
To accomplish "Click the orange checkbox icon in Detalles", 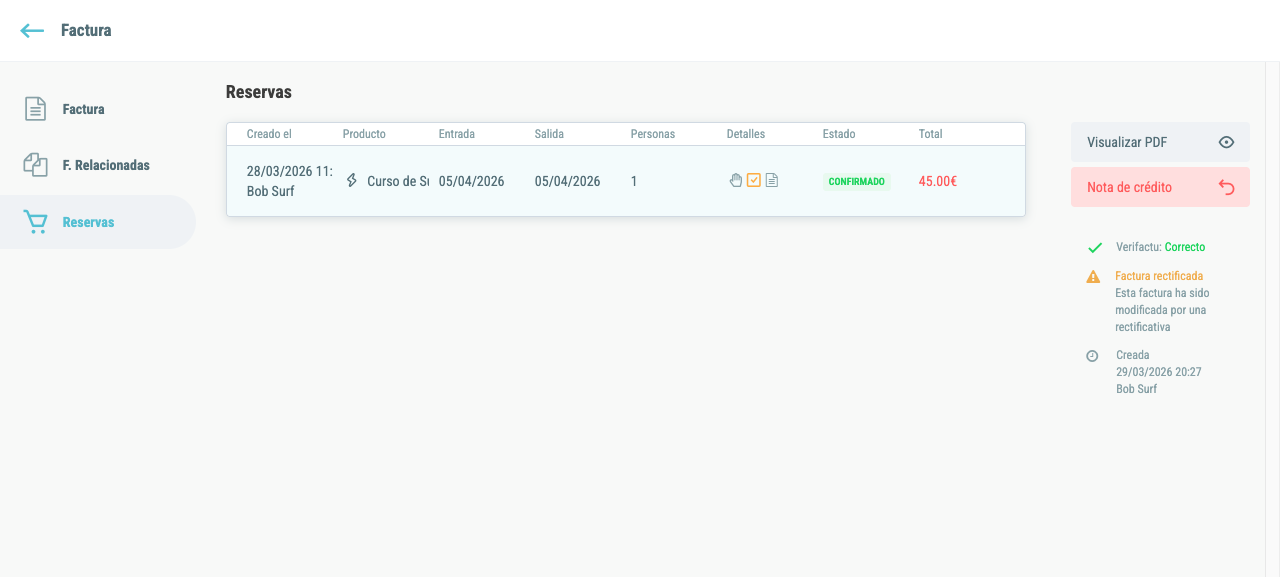I will tap(754, 181).
